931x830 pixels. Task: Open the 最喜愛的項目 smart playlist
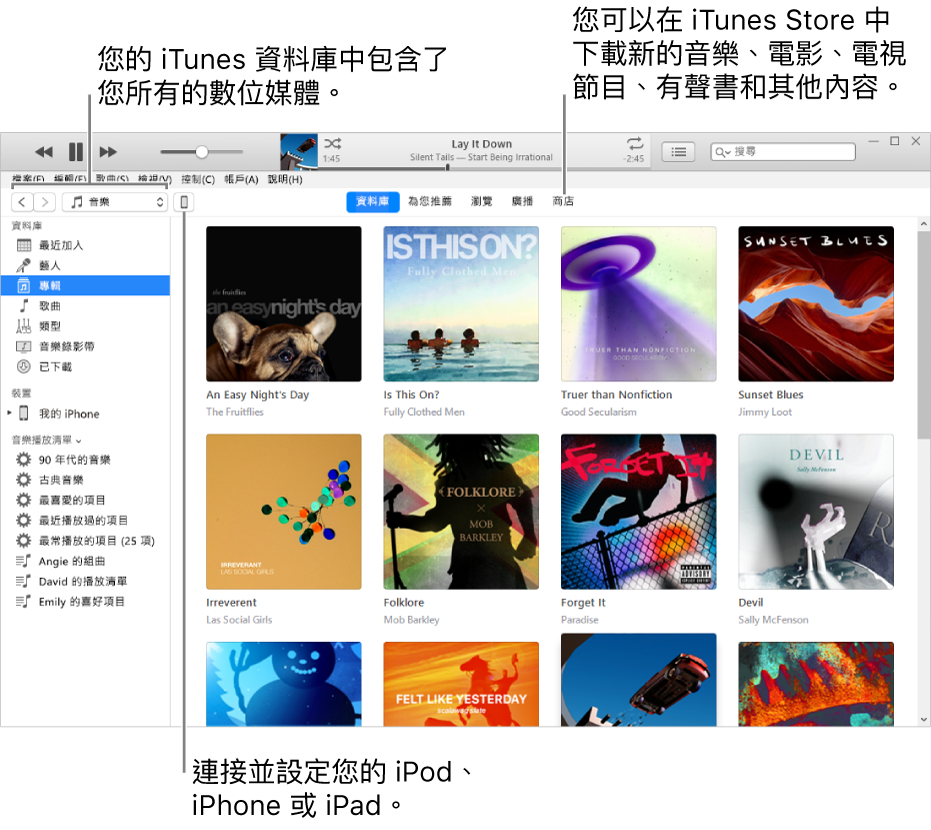(86, 500)
